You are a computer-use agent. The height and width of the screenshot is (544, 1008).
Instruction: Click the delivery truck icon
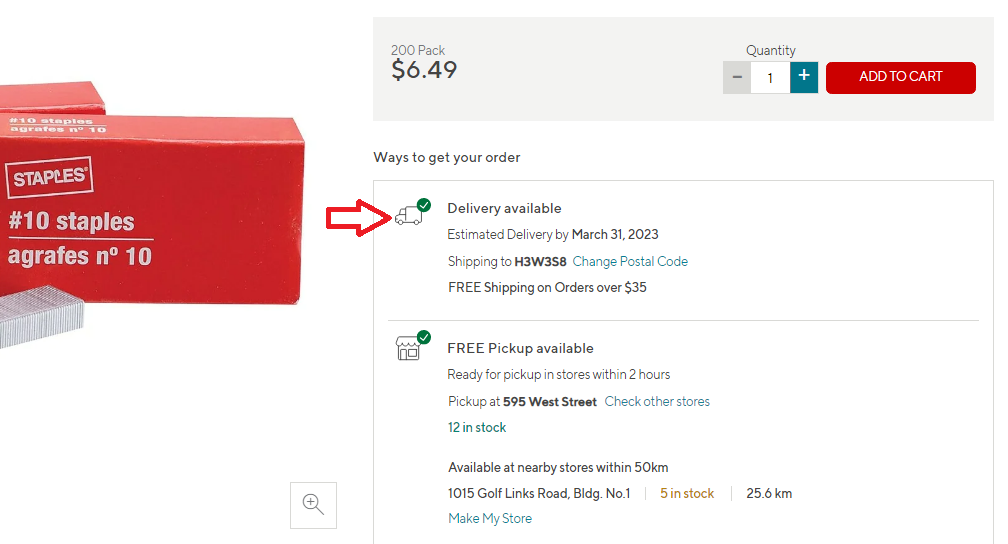click(407, 216)
